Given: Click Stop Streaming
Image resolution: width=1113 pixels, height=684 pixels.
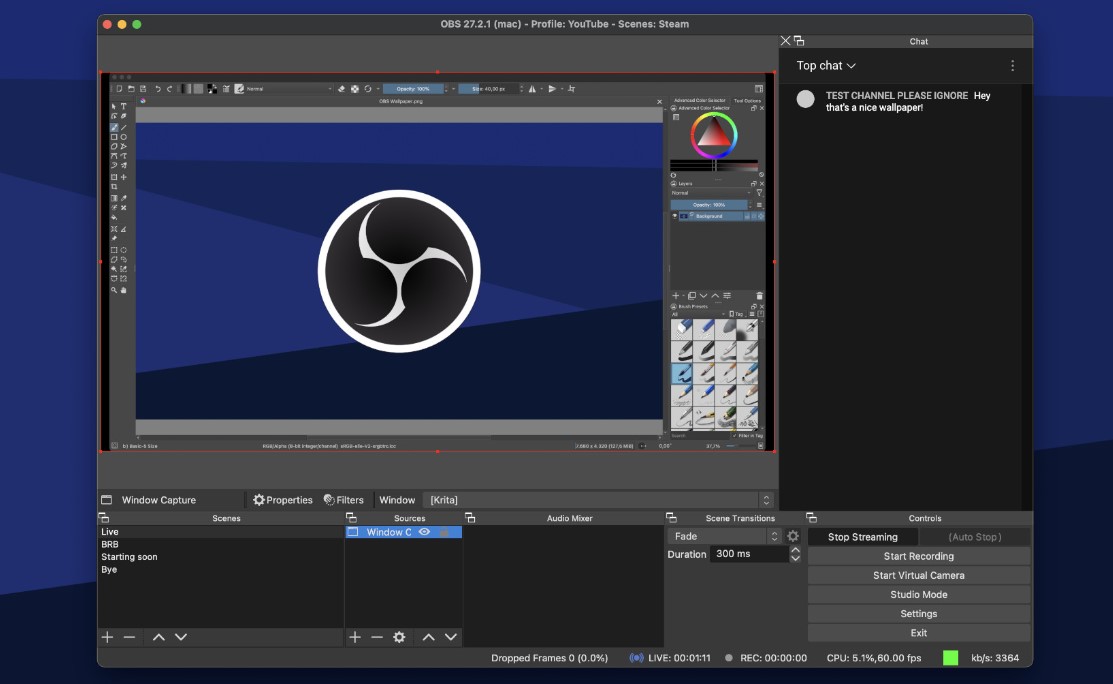Looking at the screenshot, I should [861, 536].
